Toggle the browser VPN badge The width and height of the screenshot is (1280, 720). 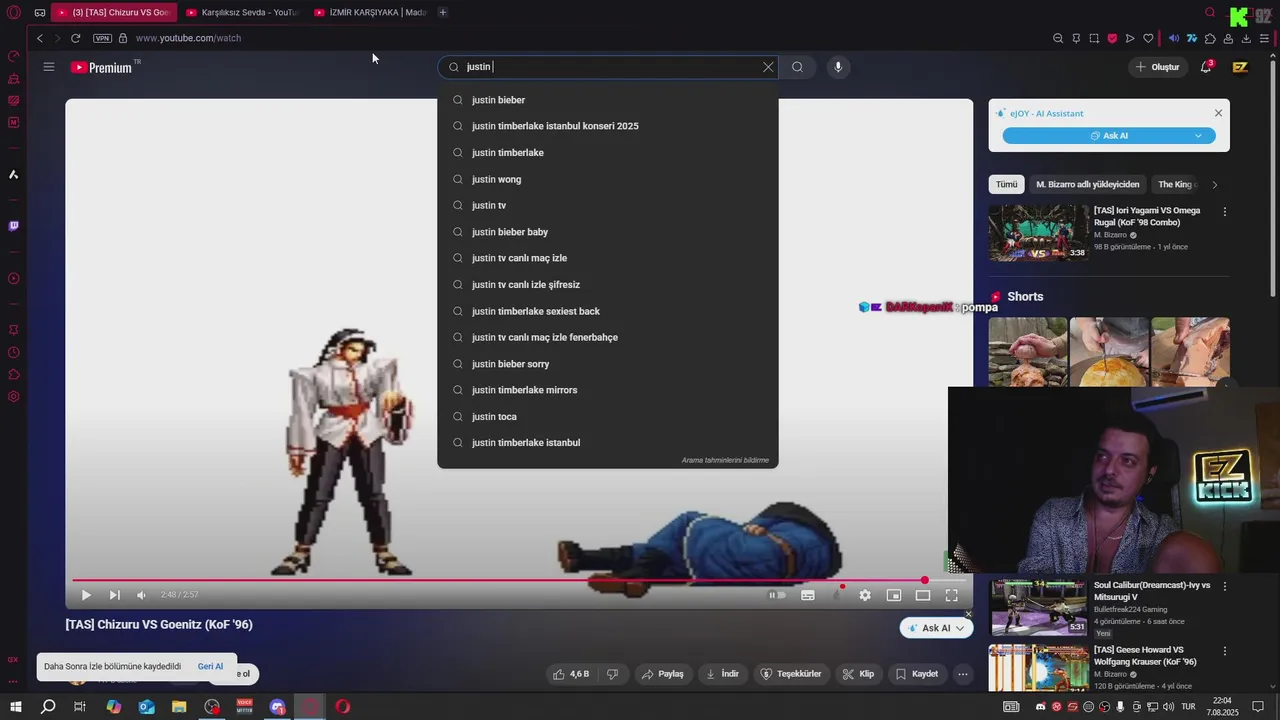tap(102, 38)
